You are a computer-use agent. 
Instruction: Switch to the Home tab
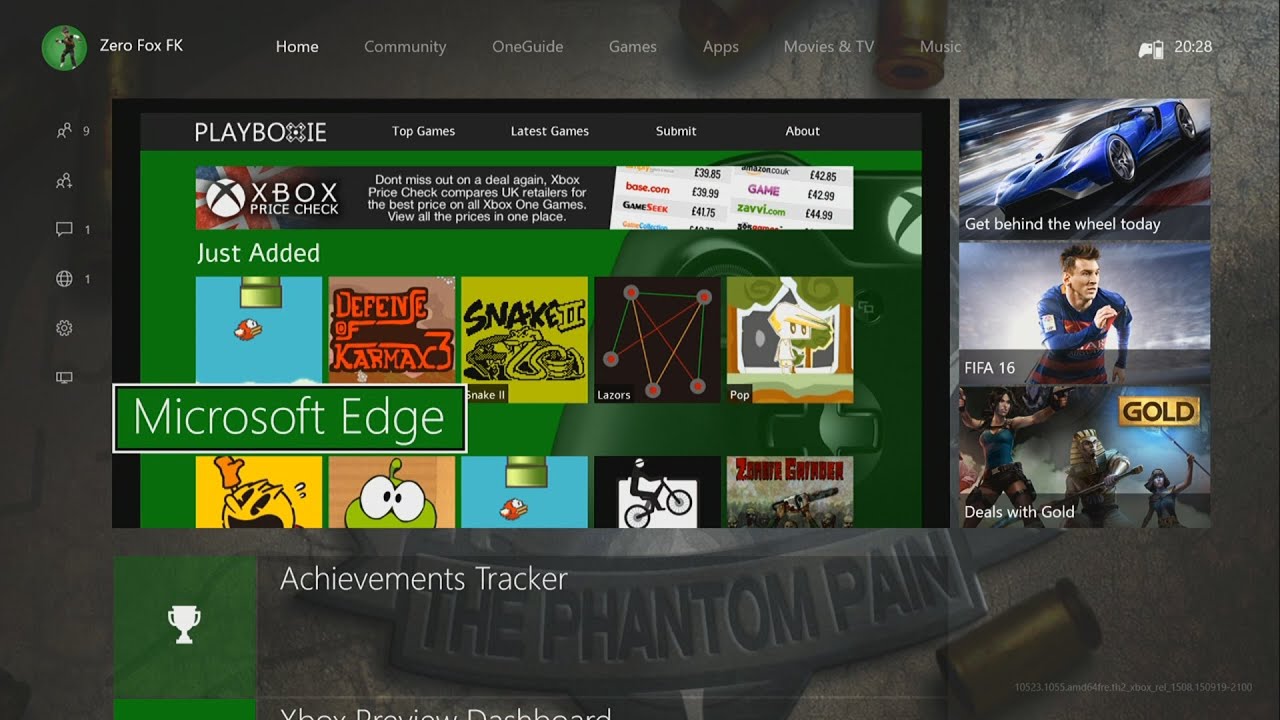297,47
